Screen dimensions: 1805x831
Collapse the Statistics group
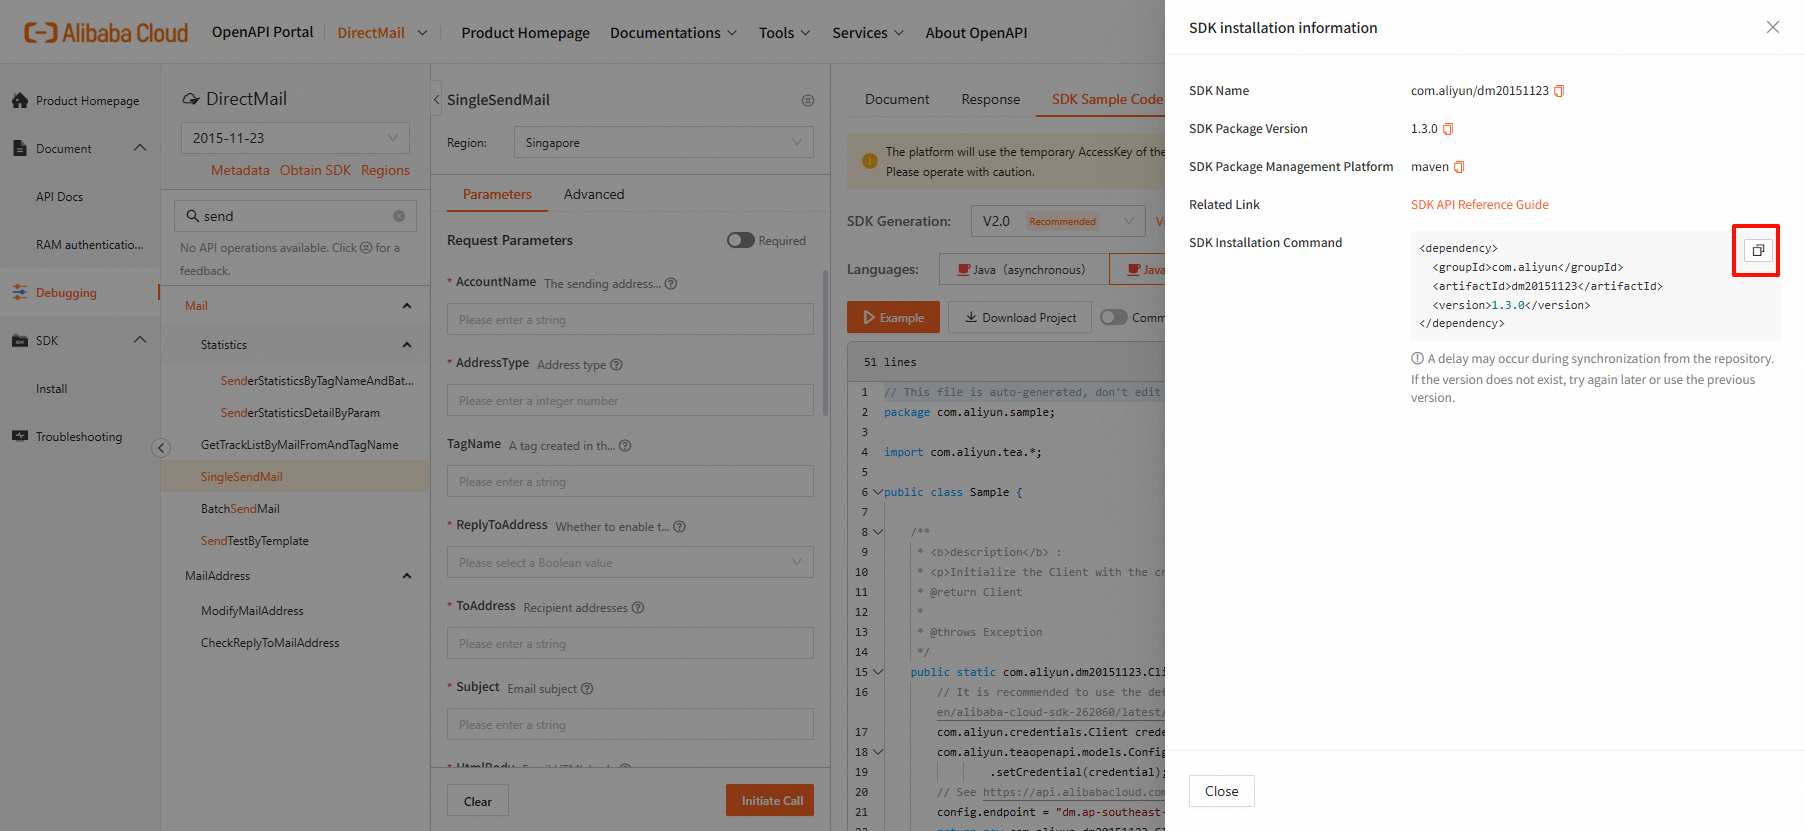click(407, 345)
